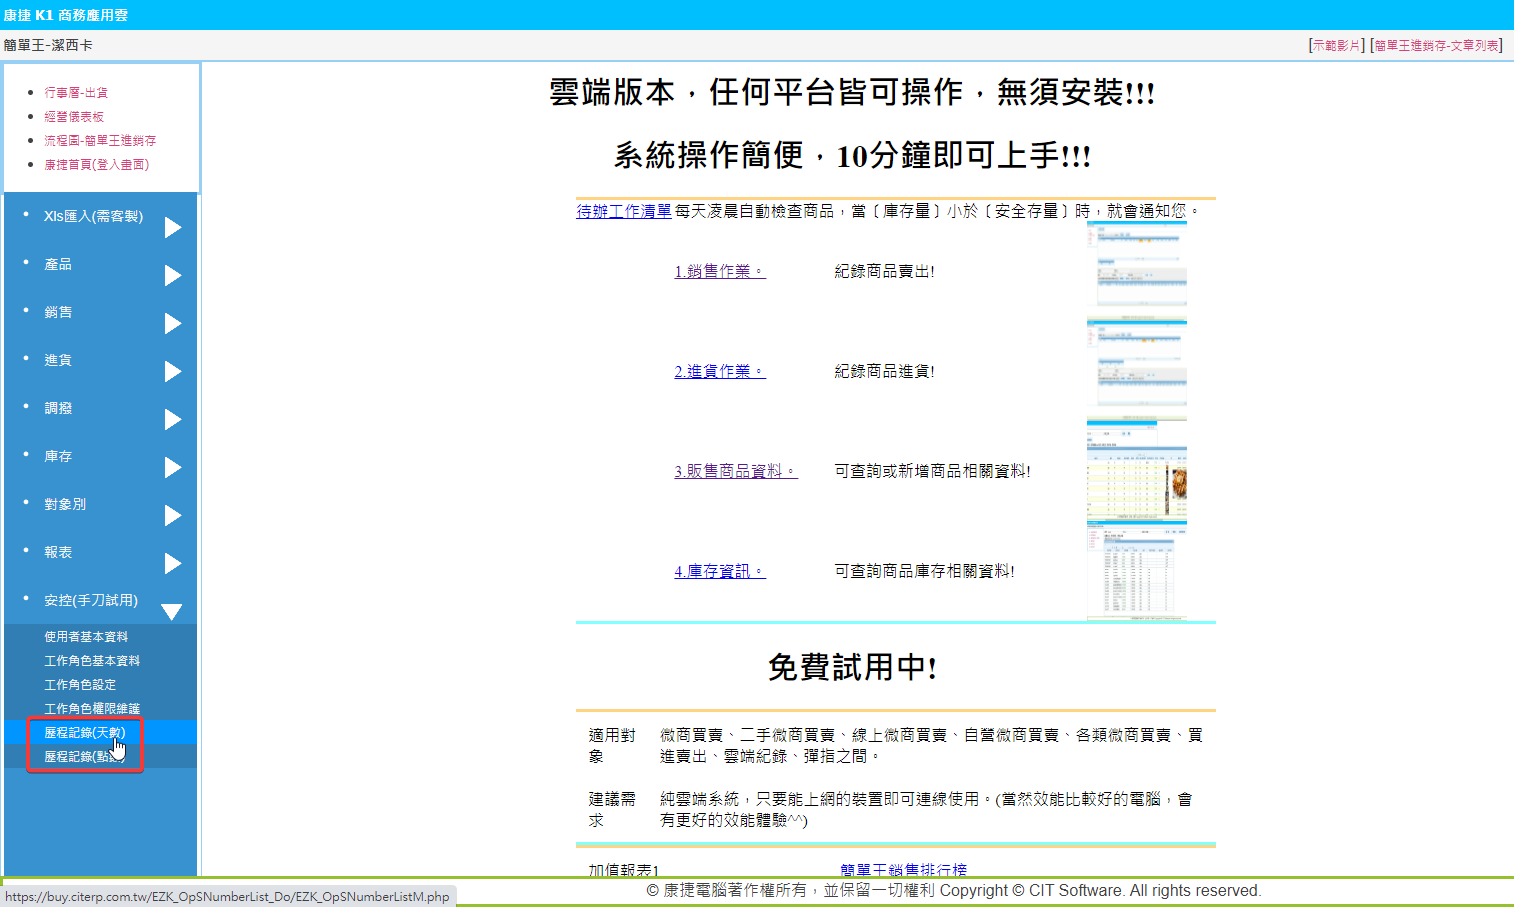Expand the 對象別 section arrow
This screenshot has height=907, width=1514.
click(x=173, y=515)
